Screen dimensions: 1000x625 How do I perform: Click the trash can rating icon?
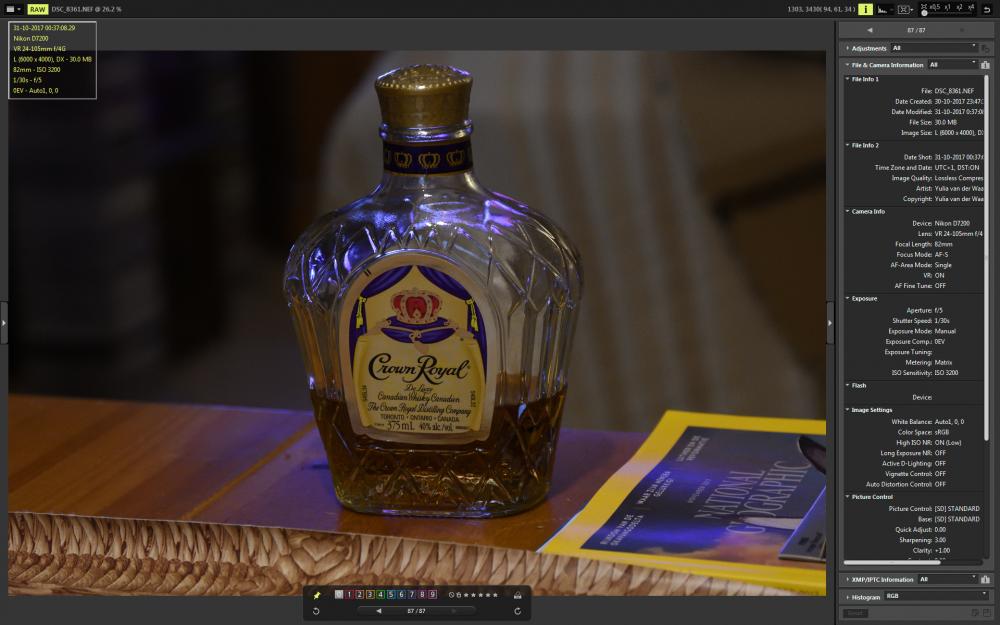tap(459, 595)
